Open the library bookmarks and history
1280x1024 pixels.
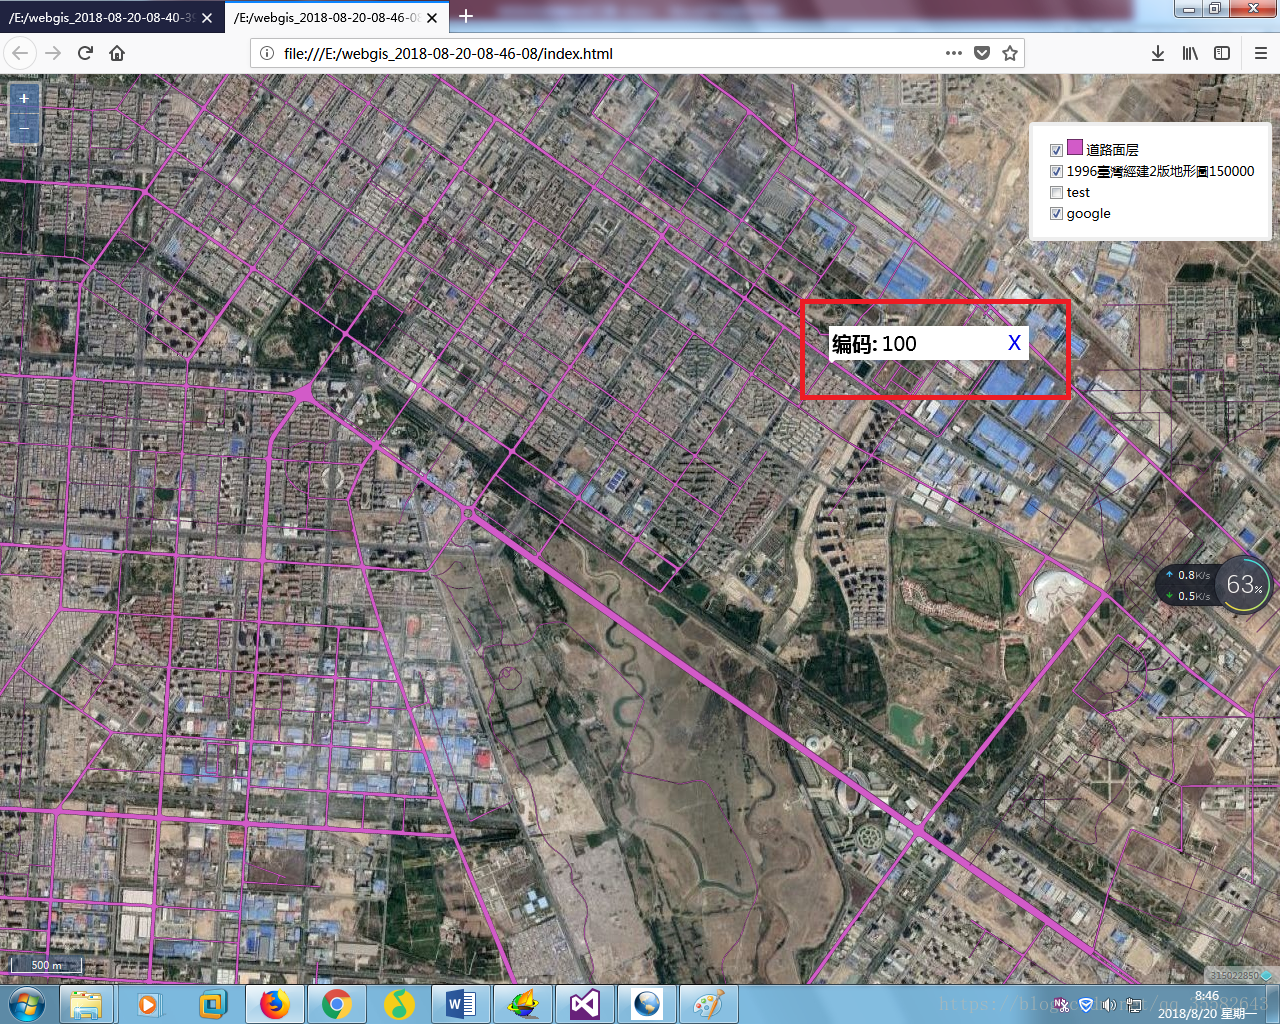1190,53
